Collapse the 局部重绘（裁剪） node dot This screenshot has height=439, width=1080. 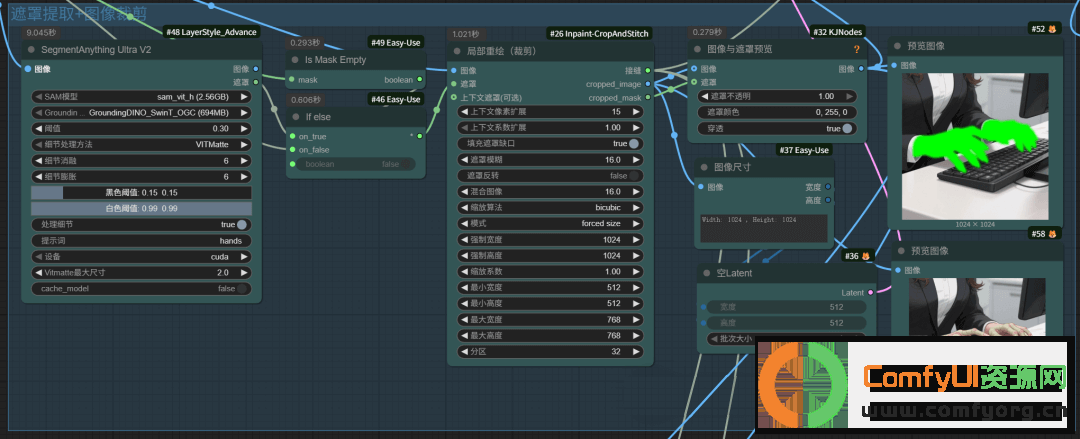click(x=456, y=51)
